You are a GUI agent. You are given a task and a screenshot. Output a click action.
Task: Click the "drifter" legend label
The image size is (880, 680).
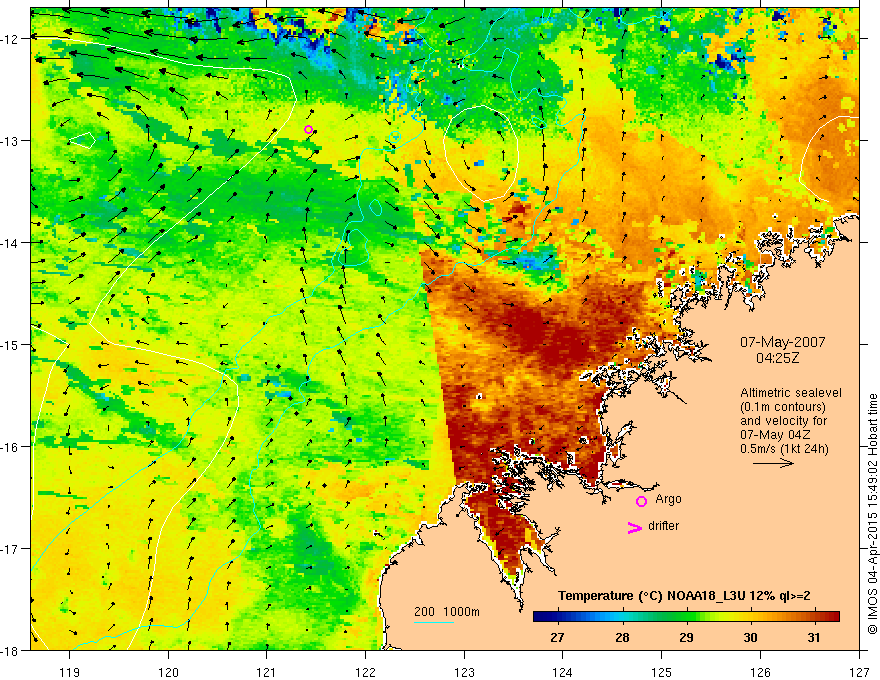point(663,526)
